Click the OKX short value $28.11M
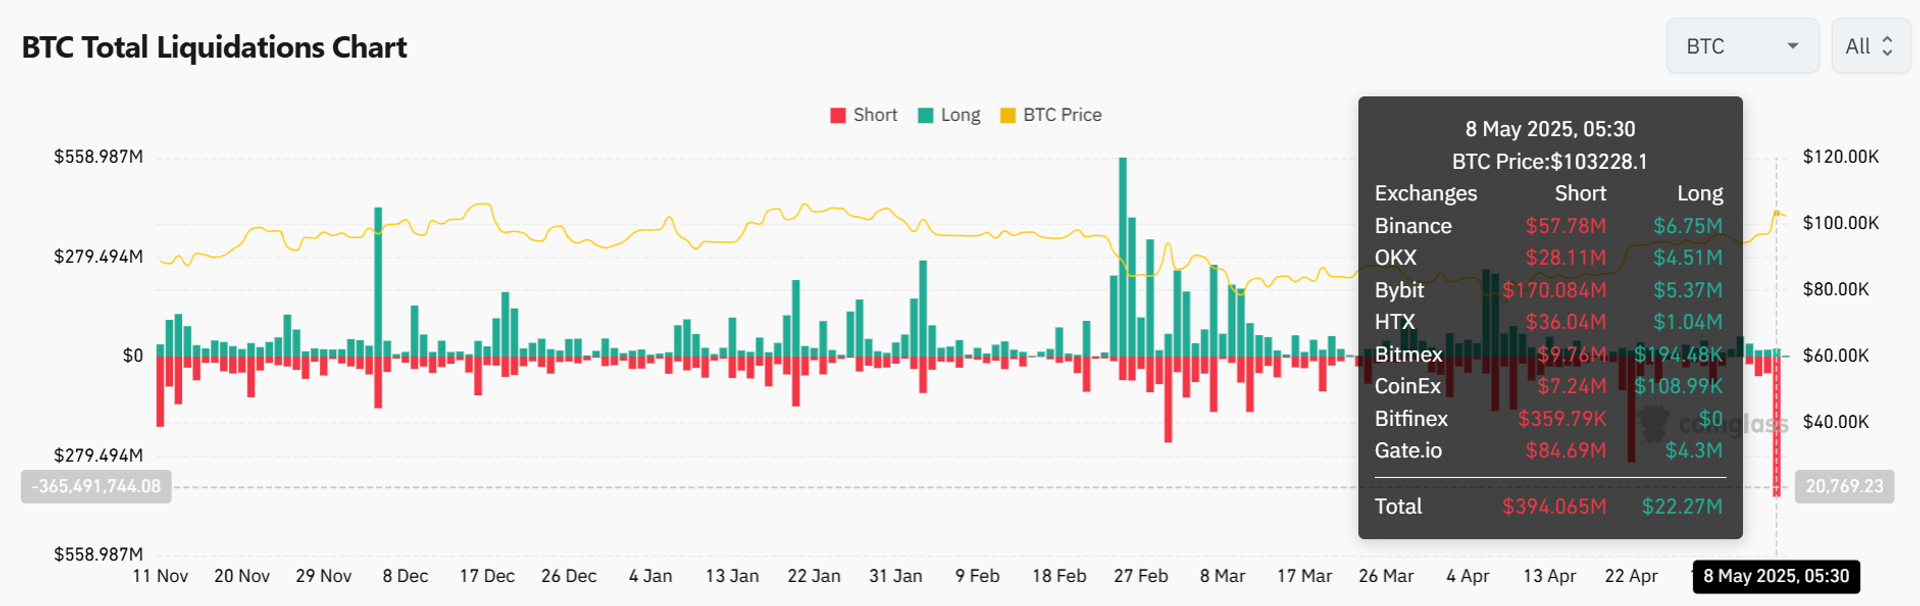Viewport: 1920px width, 606px height. [1566, 257]
